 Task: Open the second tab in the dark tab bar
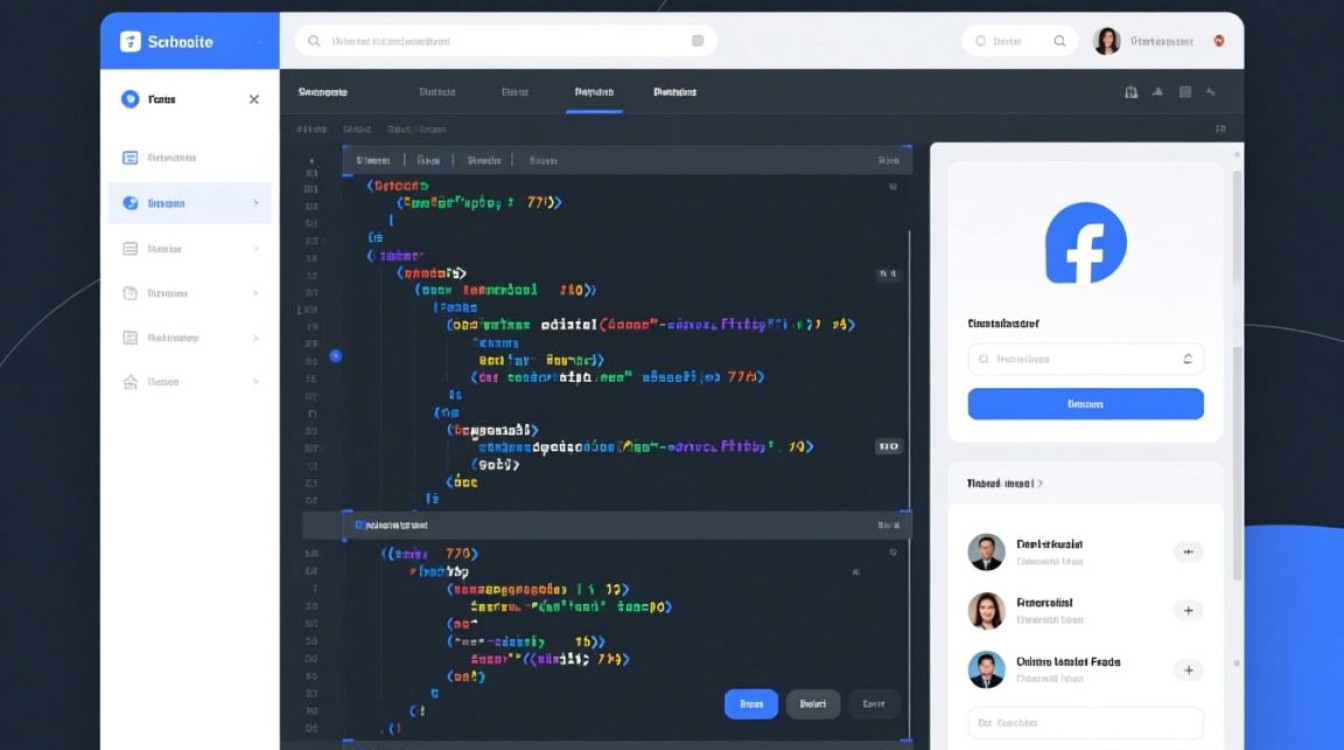coord(437,92)
